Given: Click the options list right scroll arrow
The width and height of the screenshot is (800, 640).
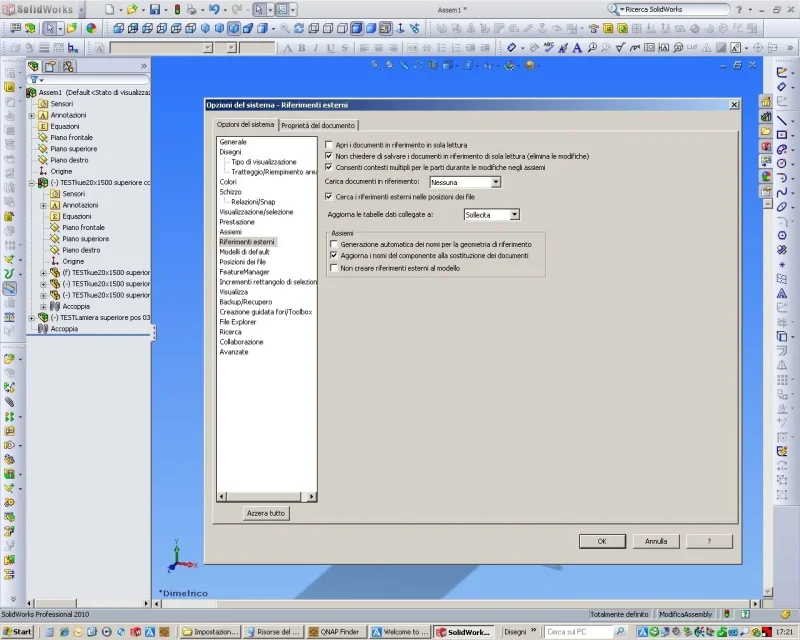Looking at the screenshot, I should click(x=312, y=496).
